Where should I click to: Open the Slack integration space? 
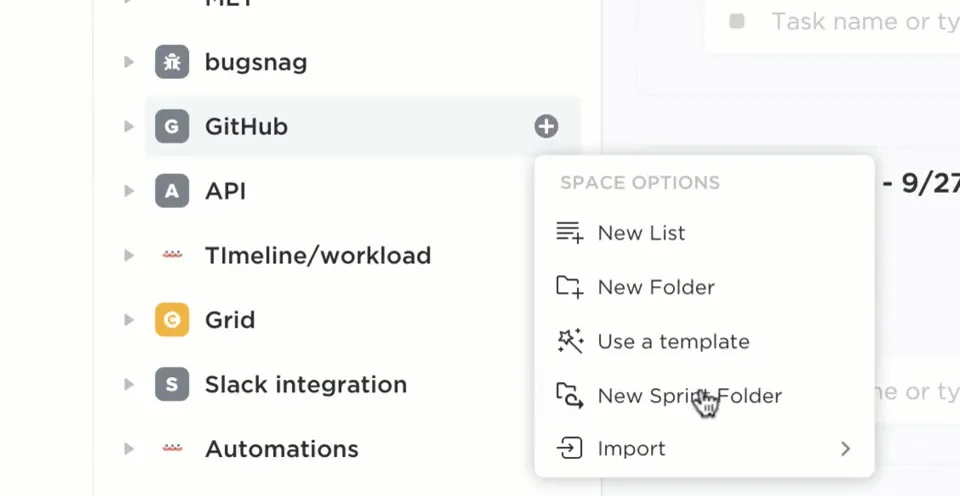pyautogui.click(x=306, y=384)
